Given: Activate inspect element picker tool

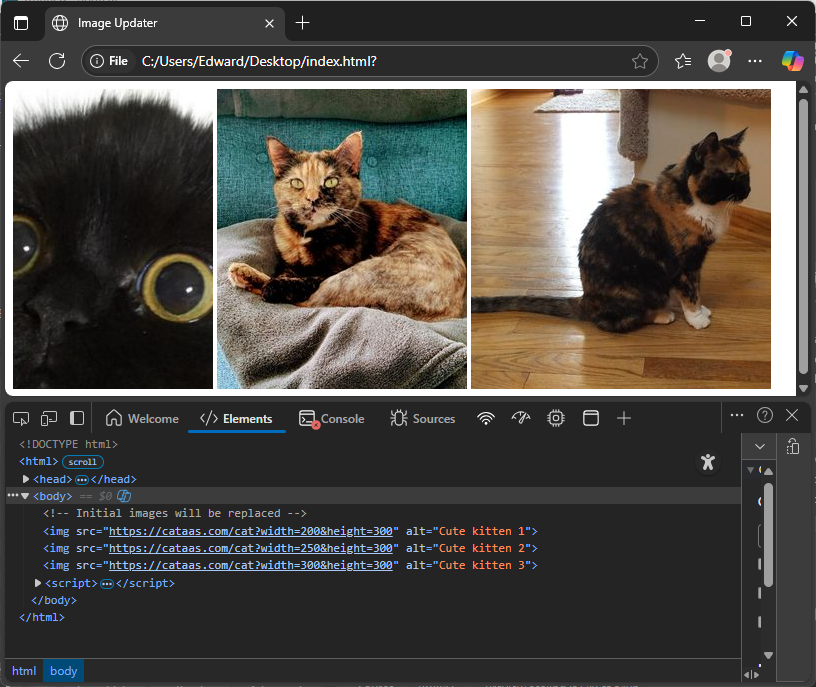Looking at the screenshot, I should (x=21, y=418).
